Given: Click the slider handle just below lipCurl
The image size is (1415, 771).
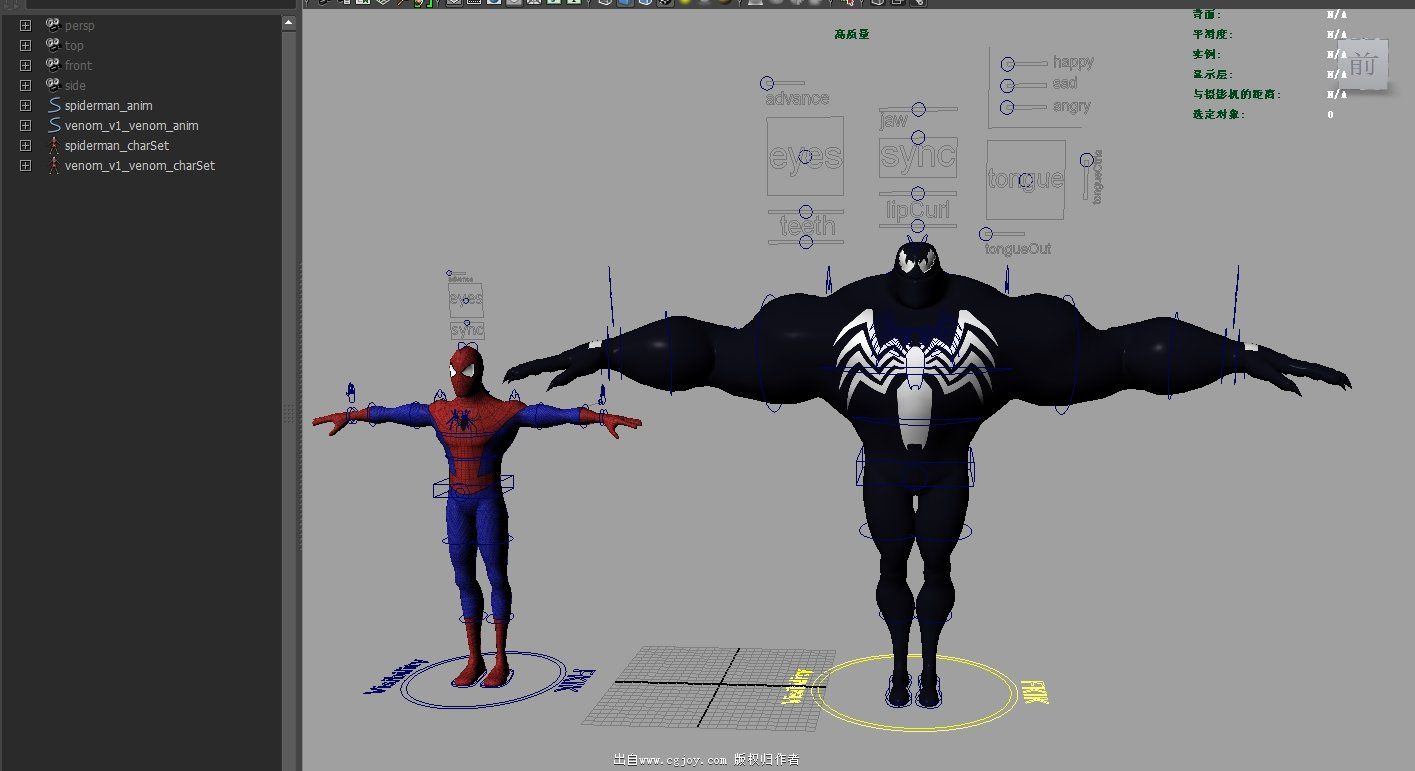Looking at the screenshot, I should (x=919, y=225).
